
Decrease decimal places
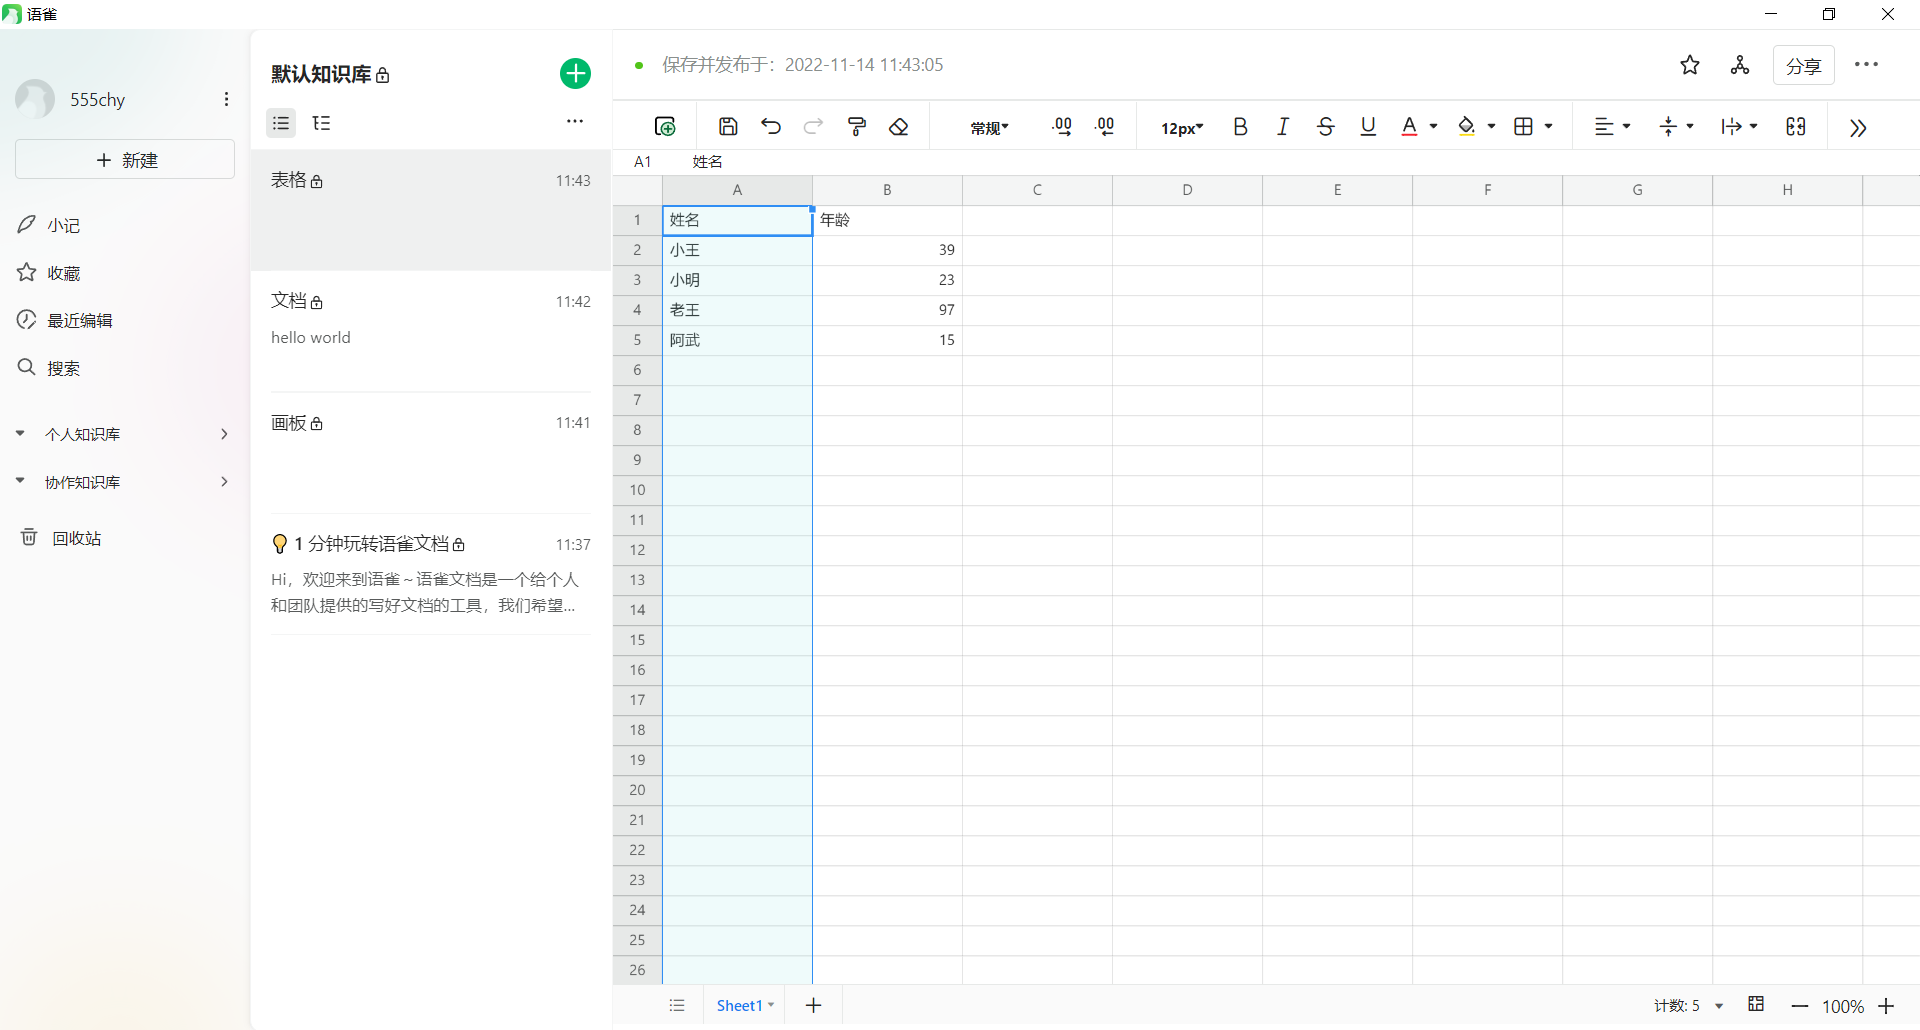(1105, 127)
